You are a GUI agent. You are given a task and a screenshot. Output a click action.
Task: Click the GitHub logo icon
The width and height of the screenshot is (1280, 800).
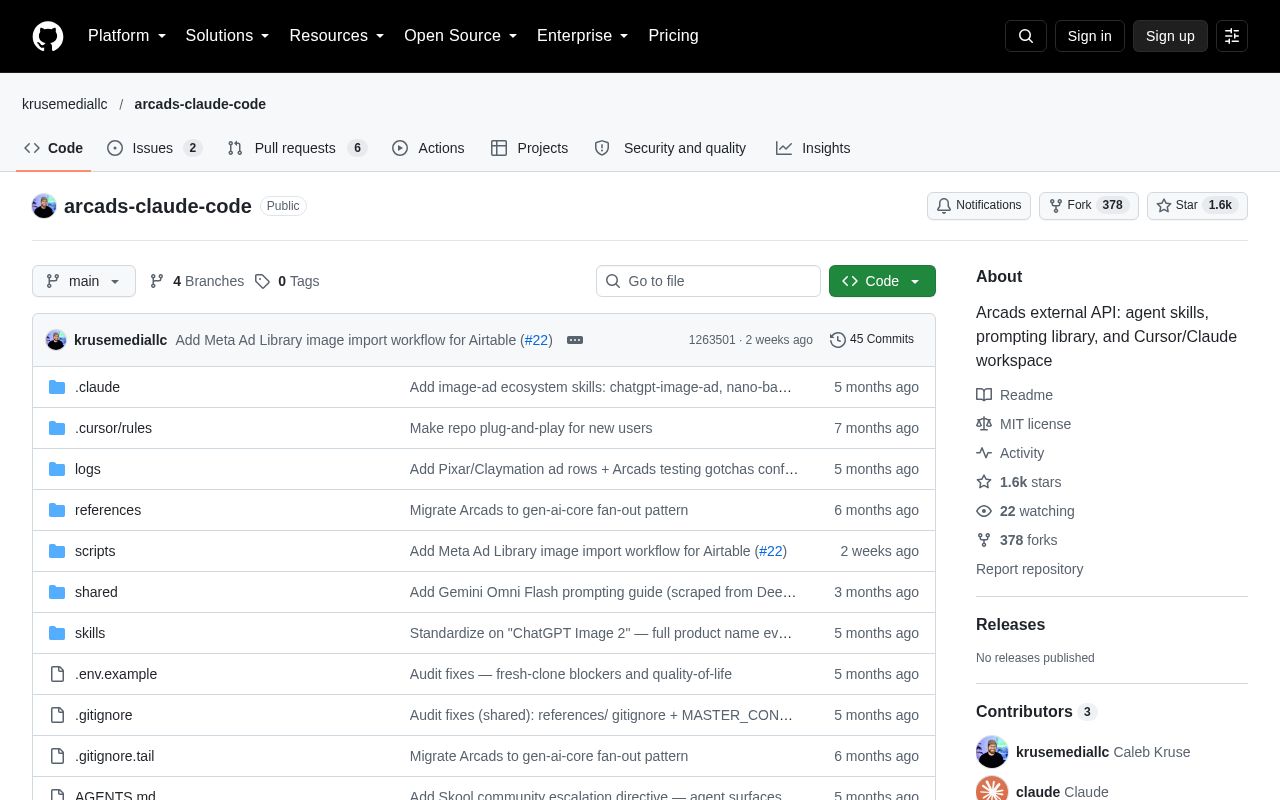coord(48,36)
